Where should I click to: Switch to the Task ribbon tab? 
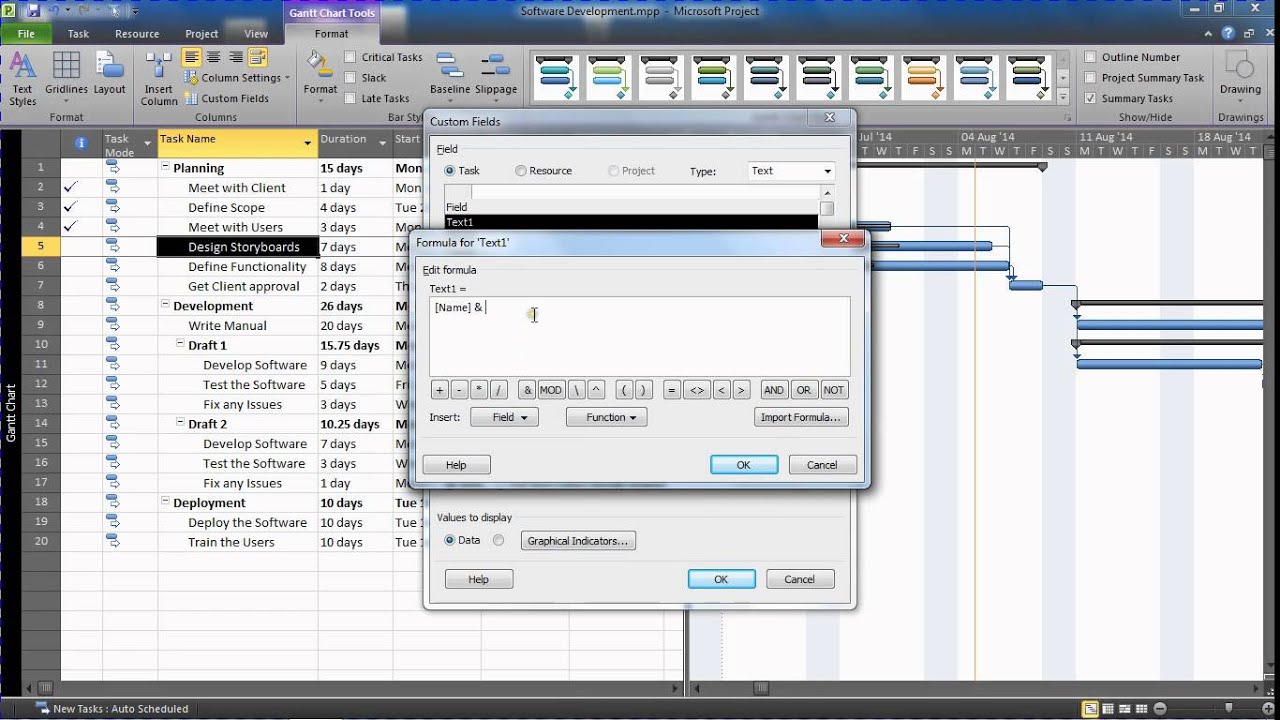tap(78, 33)
